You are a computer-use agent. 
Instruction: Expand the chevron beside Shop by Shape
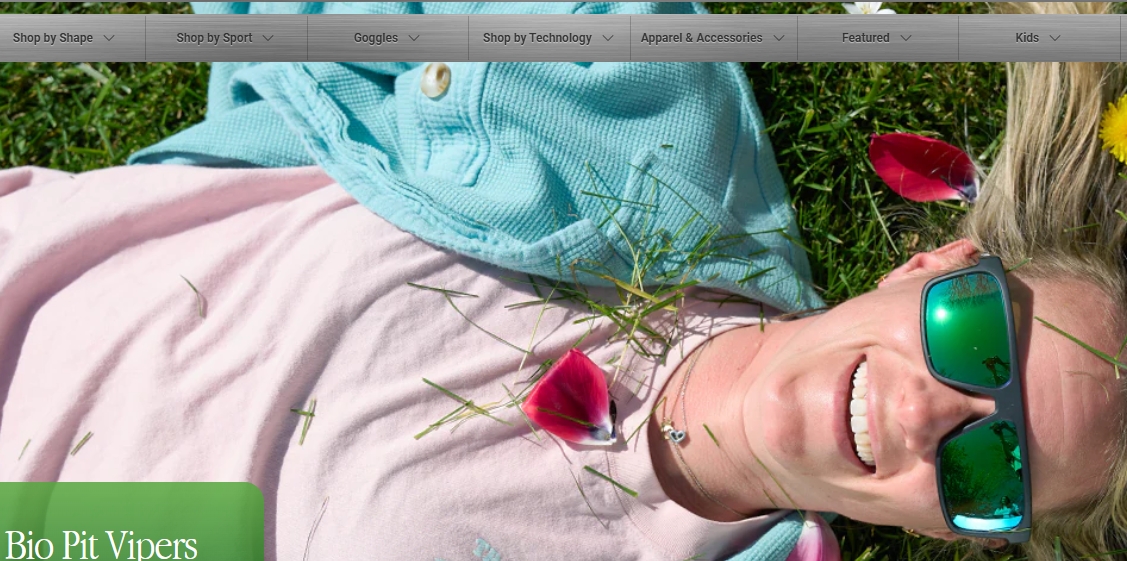pos(109,38)
